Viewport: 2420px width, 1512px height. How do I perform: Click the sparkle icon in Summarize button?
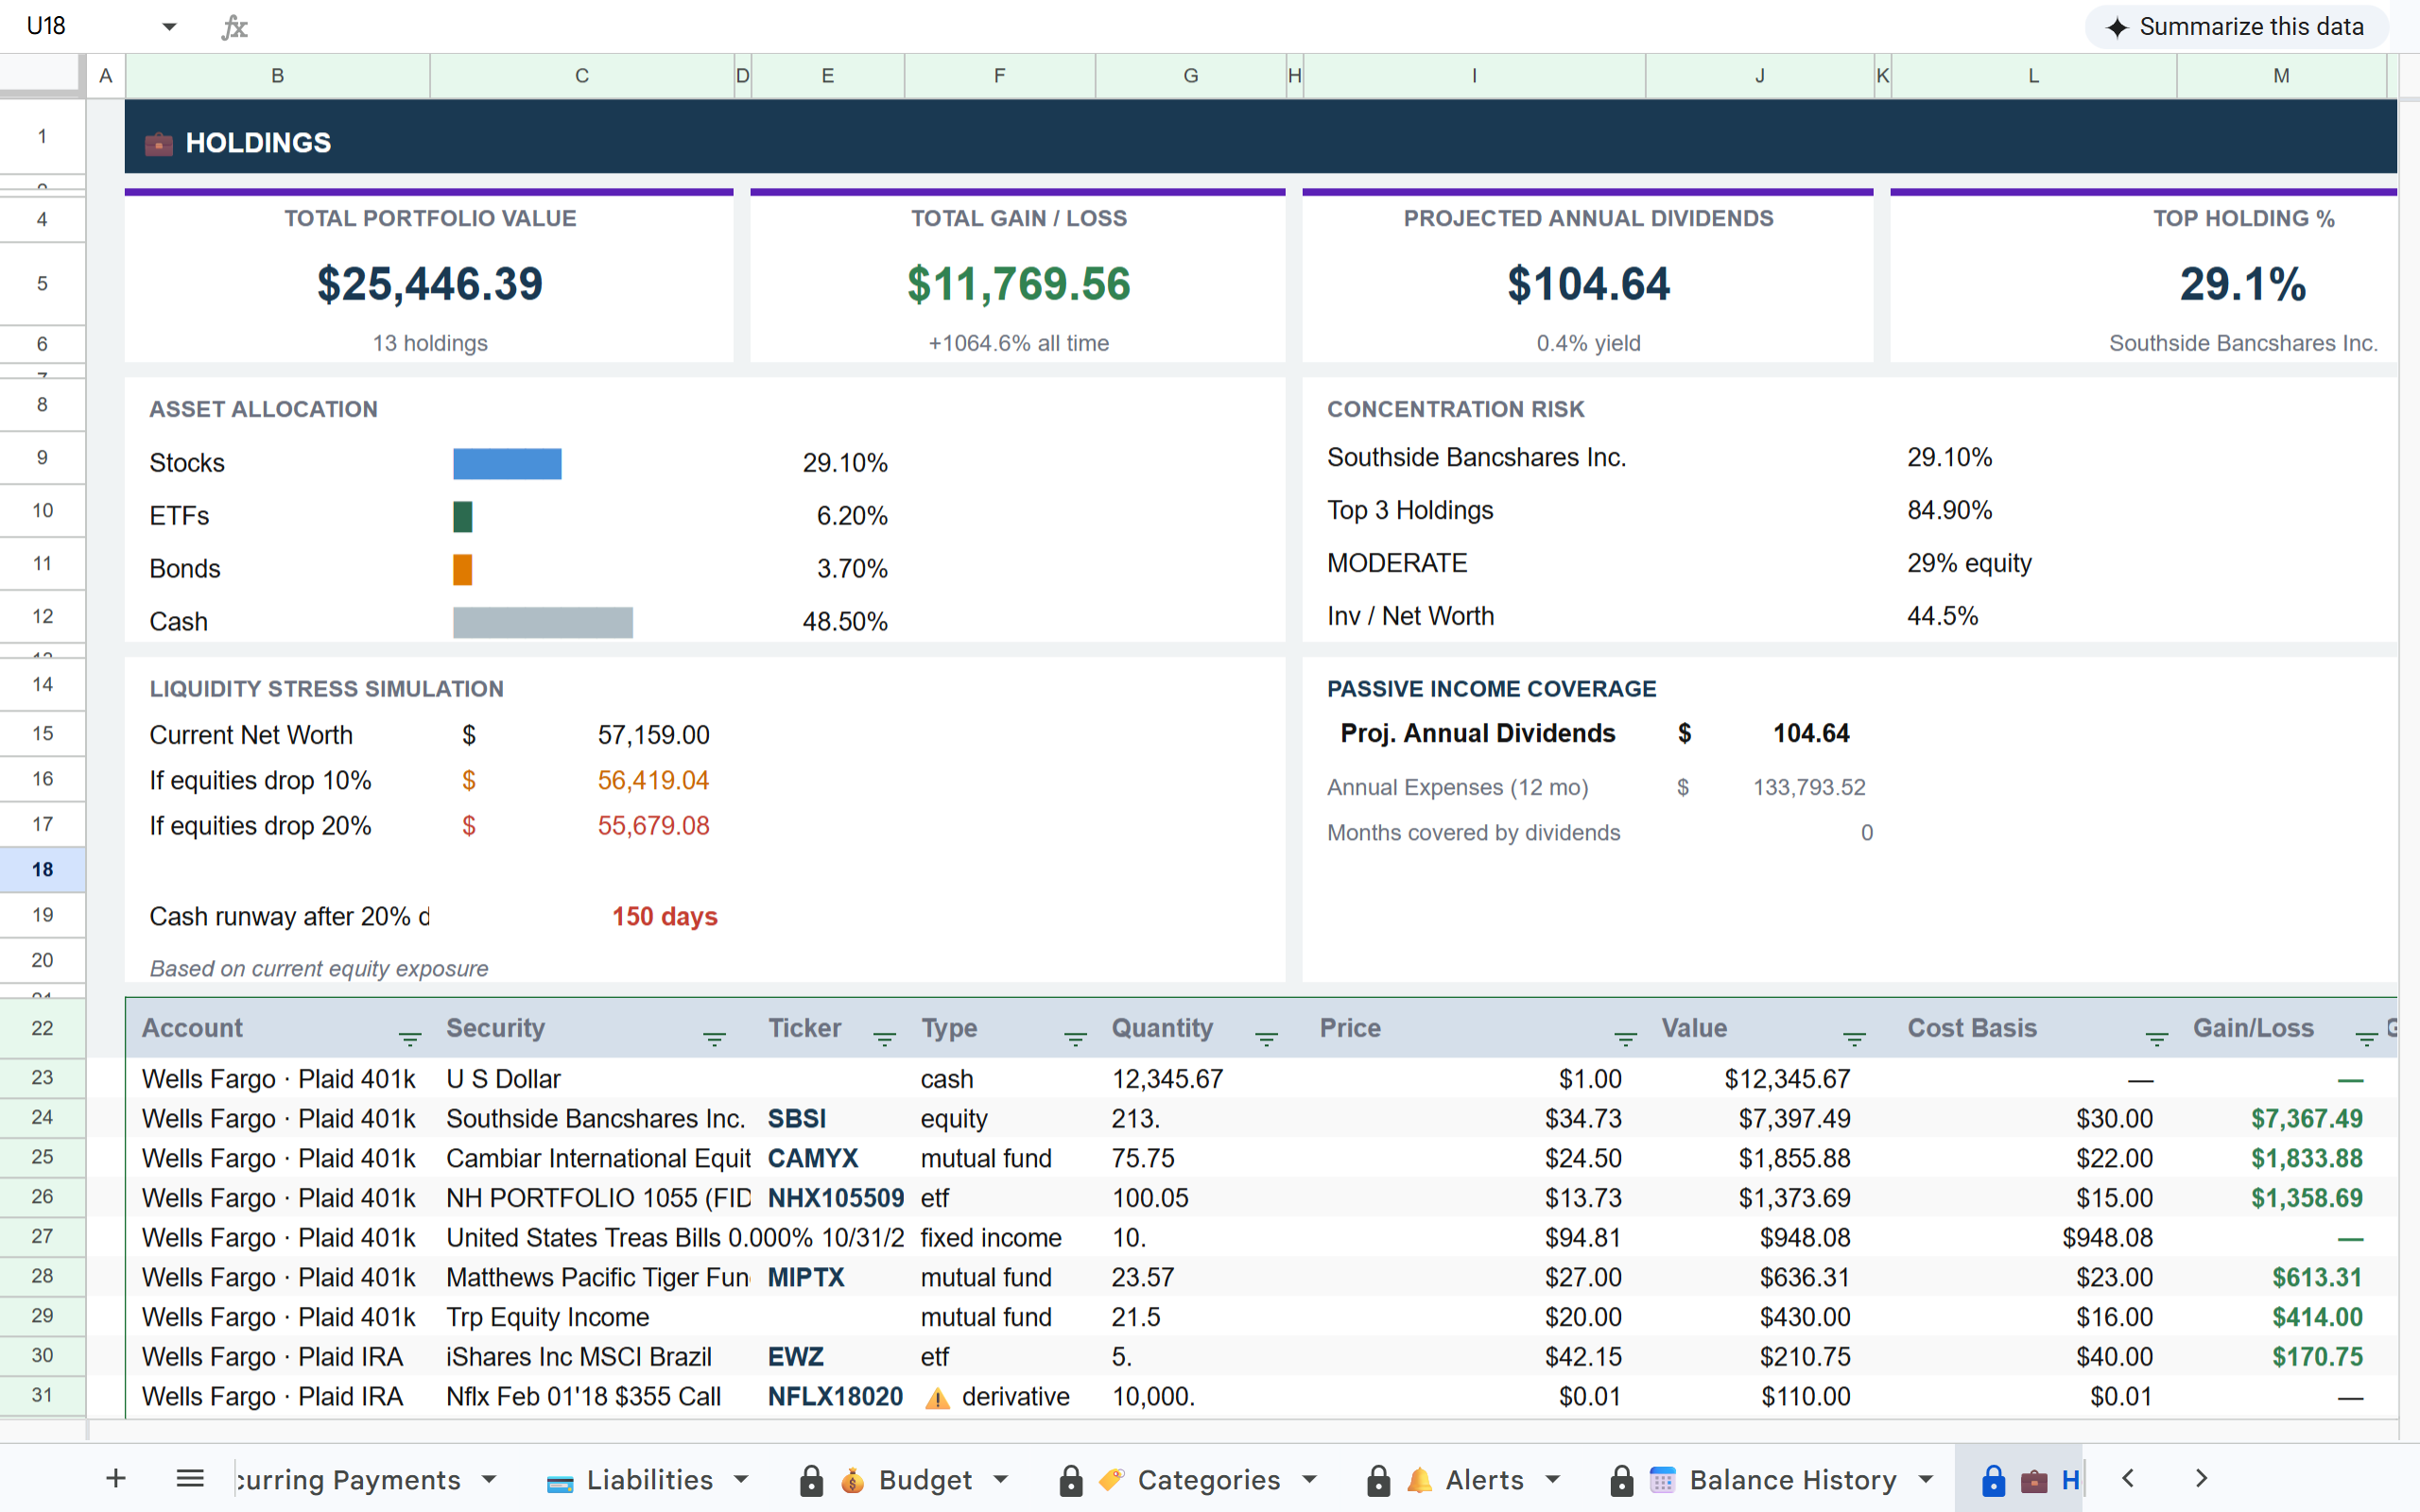tap(2117, 26)
